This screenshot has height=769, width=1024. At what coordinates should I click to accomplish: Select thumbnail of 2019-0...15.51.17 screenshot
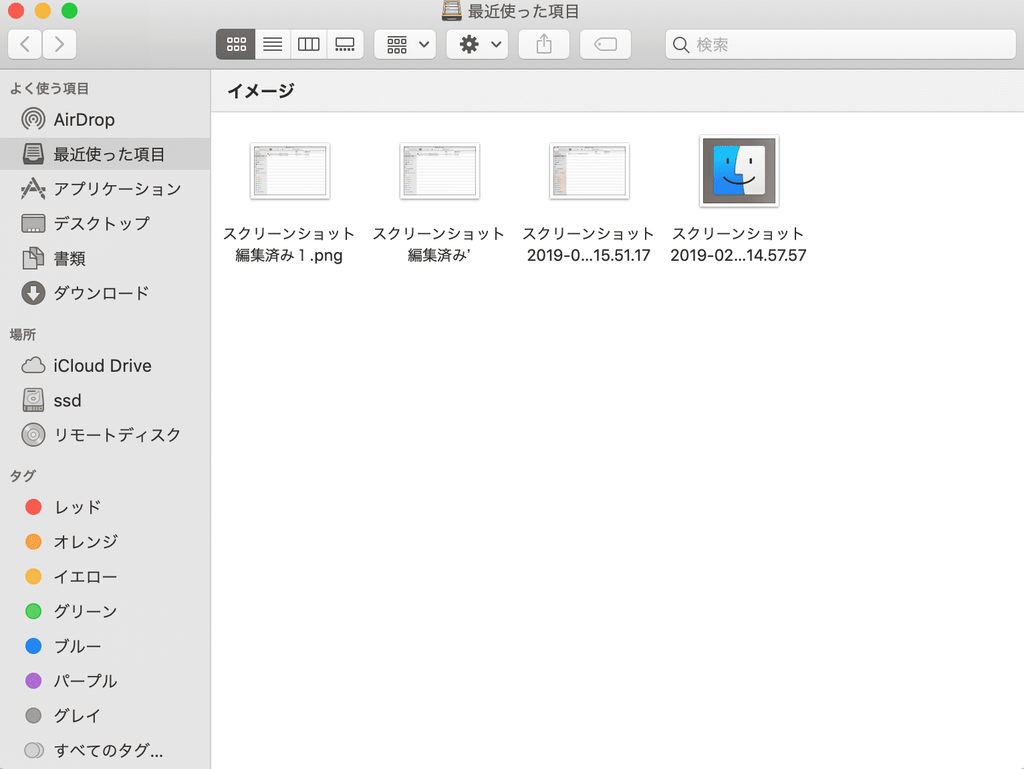[589, 171]
